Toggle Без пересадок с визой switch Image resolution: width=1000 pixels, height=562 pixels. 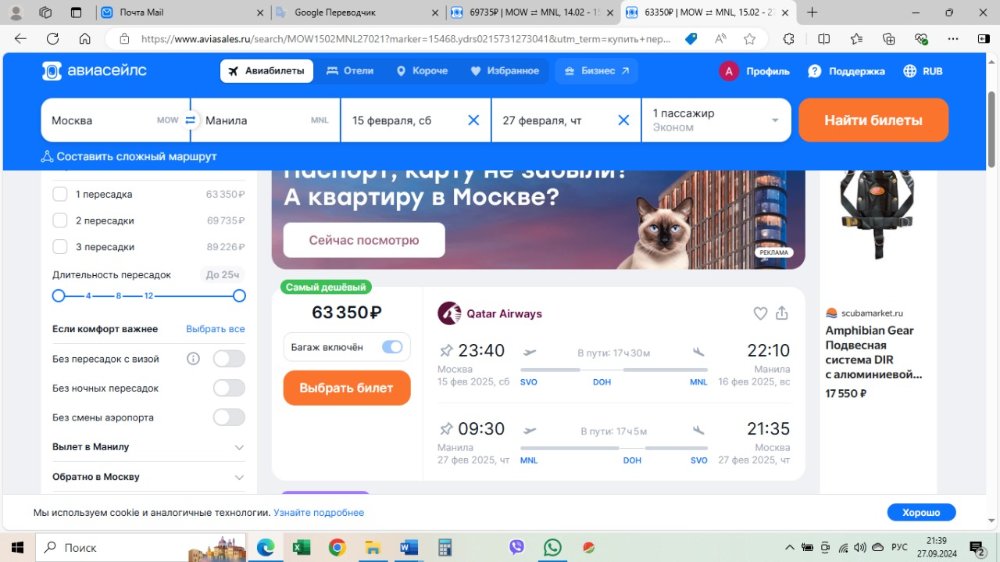(229, 359)
